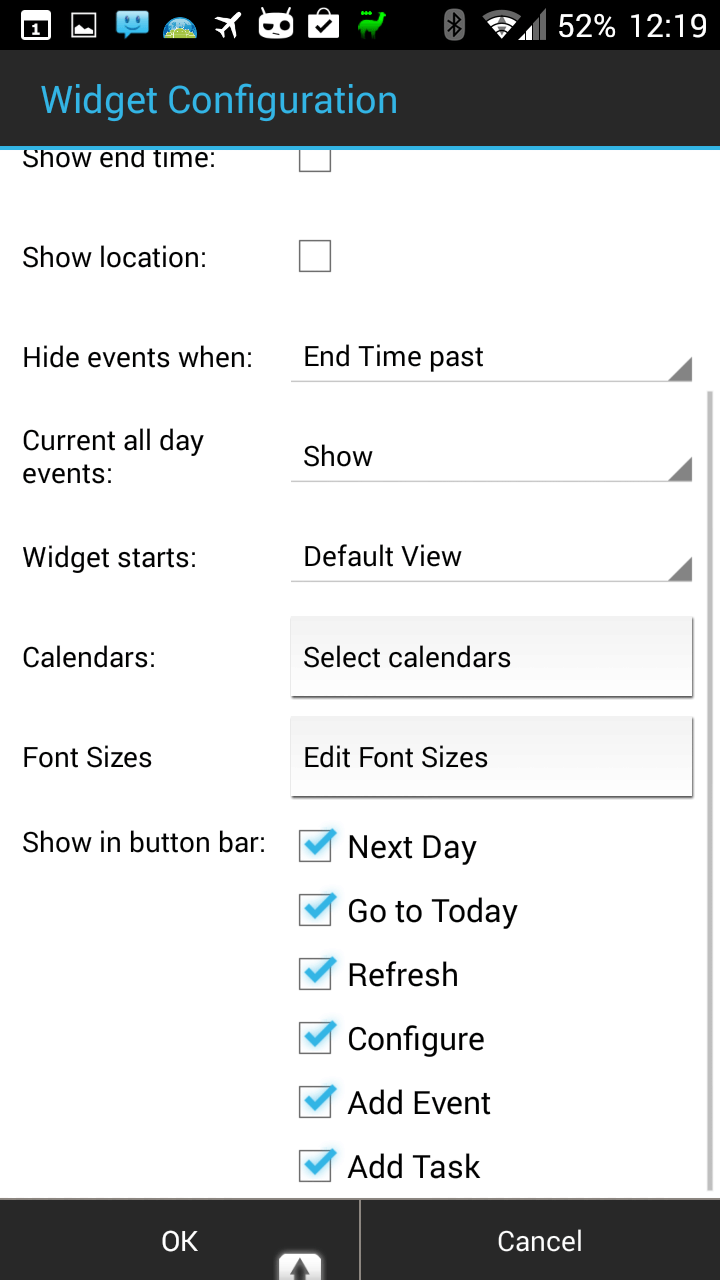Tap the Bluetooth status icon
The width and height of the screenshot is (720, 1280).
tap(454, 25)
